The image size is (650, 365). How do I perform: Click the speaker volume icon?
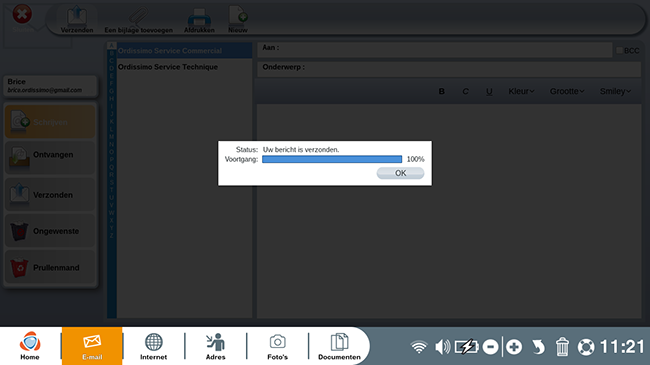[442, 347]
